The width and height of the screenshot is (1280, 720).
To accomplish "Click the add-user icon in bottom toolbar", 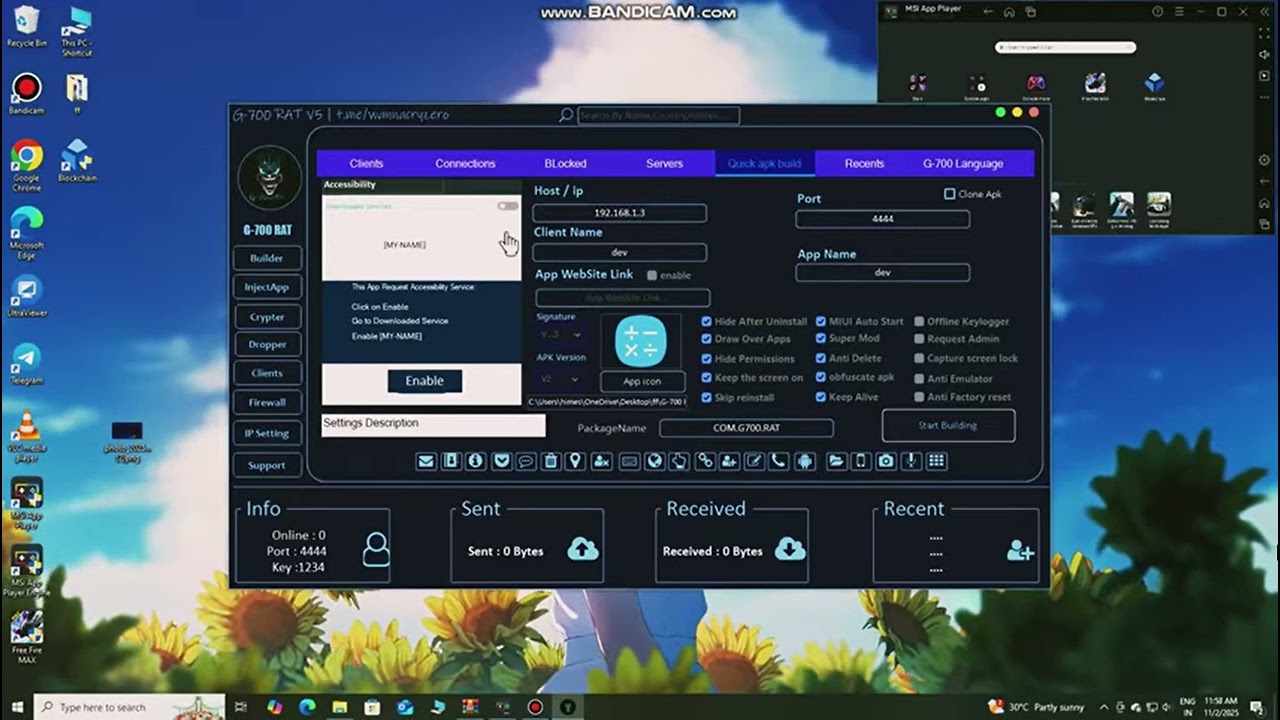I will (x=729, y=461).
